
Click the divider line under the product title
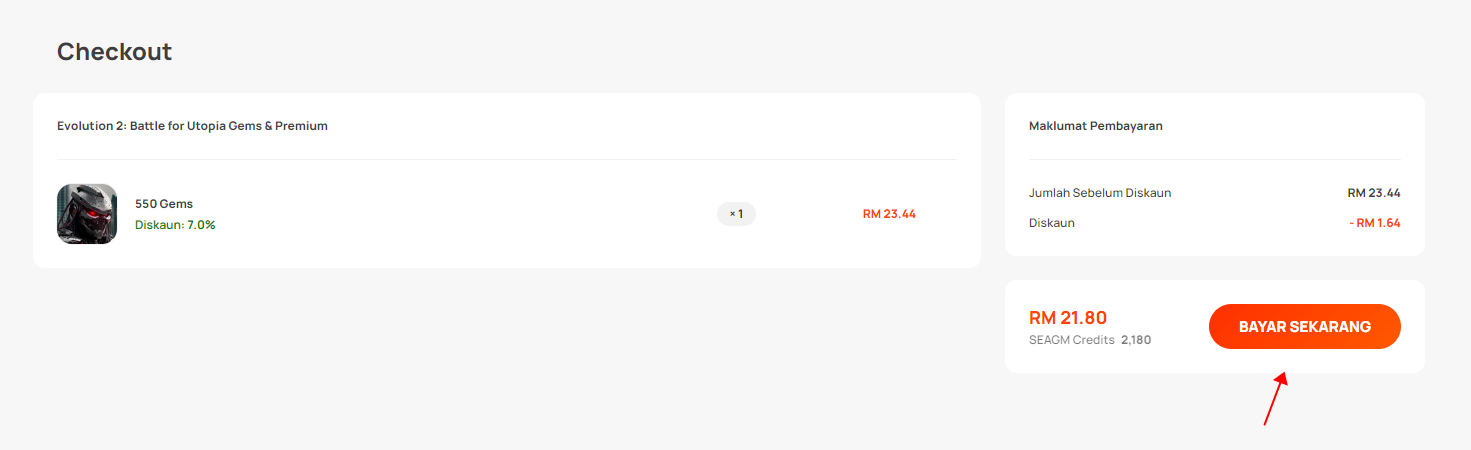tap(507, 159)
